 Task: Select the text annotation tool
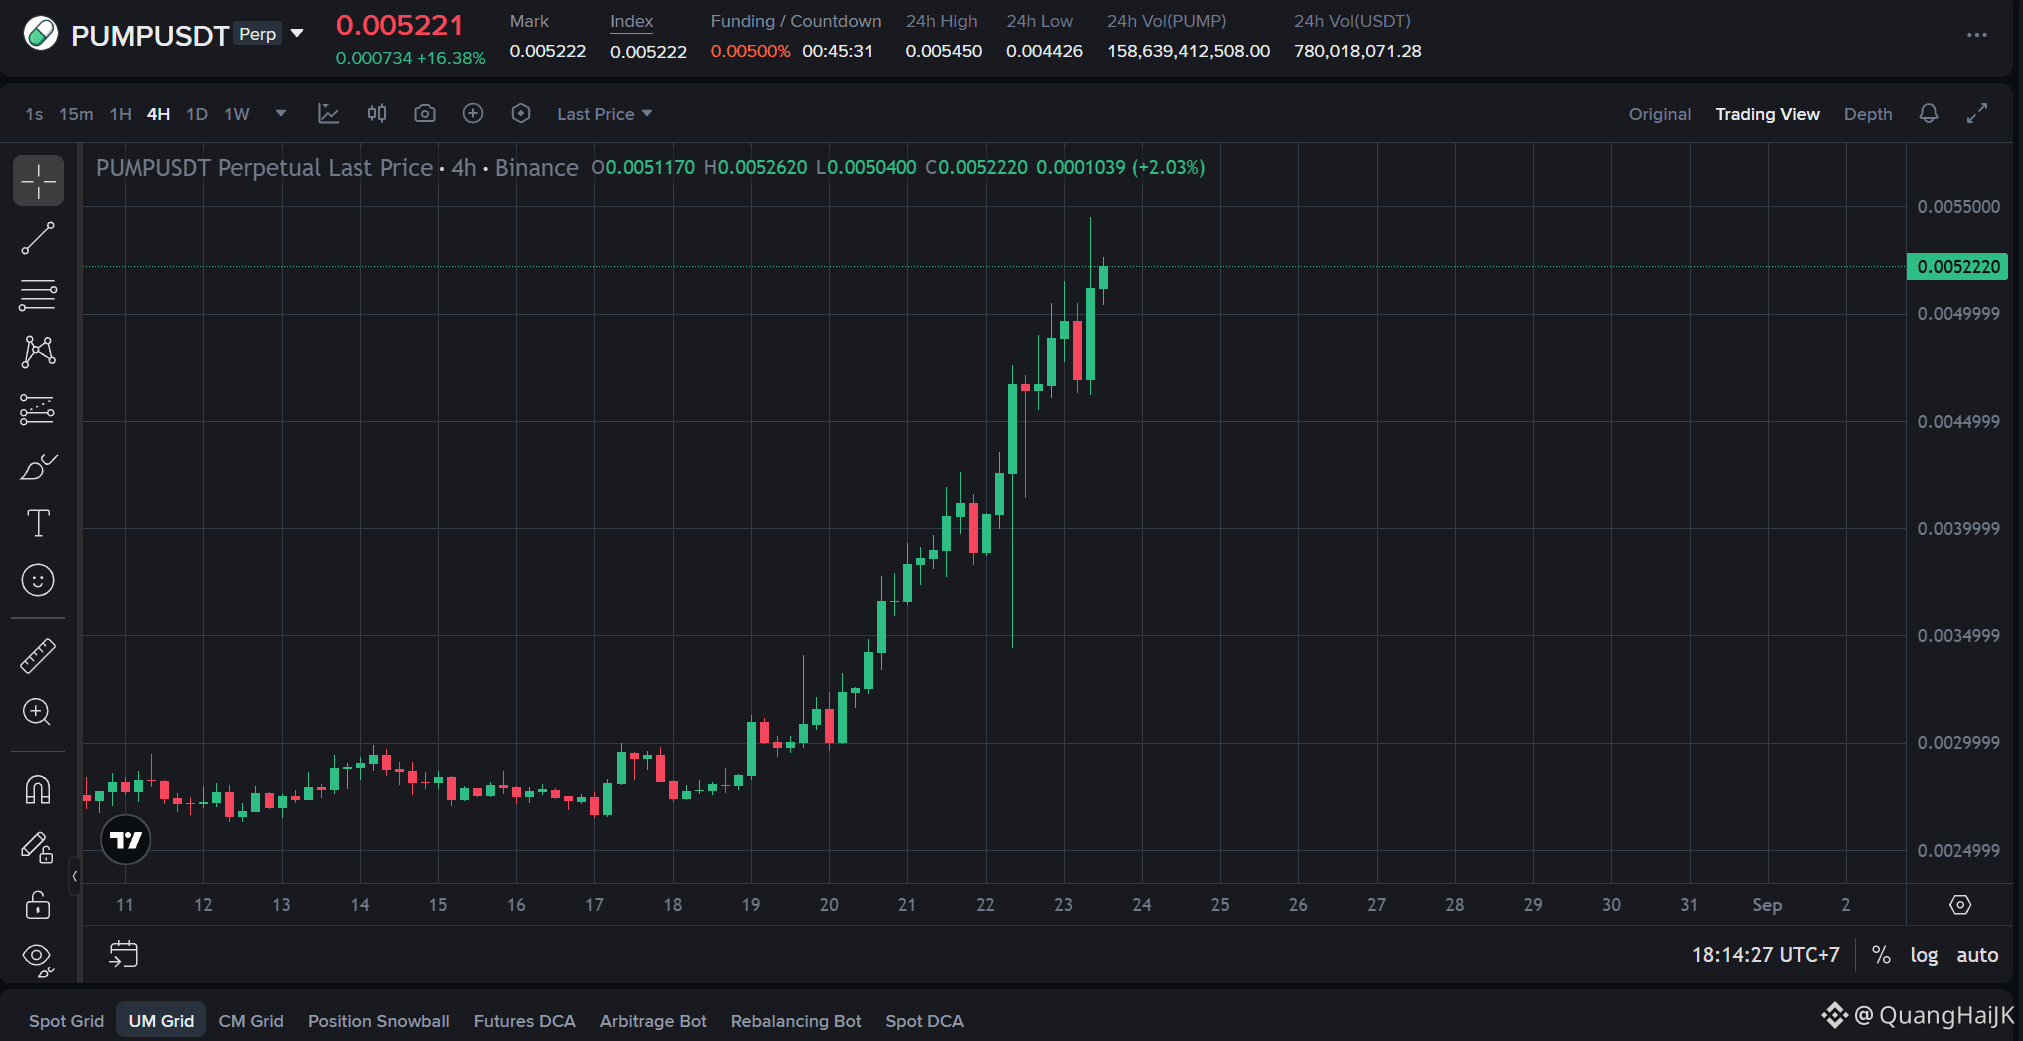[x=38, y=523]
